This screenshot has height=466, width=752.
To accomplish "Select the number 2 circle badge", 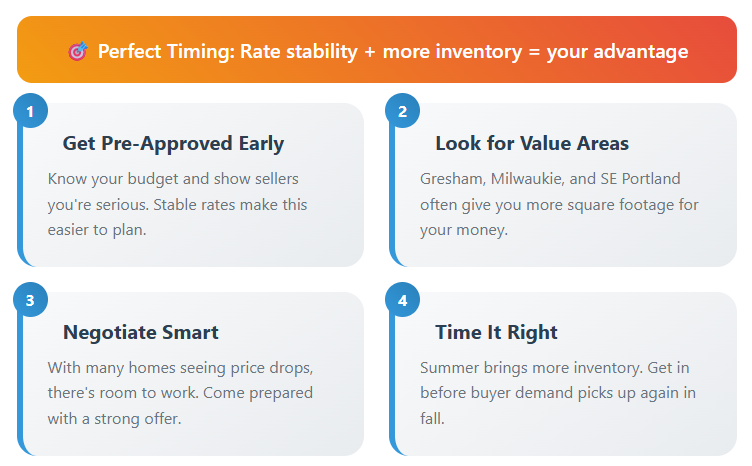I will click(x=402, y=111).
